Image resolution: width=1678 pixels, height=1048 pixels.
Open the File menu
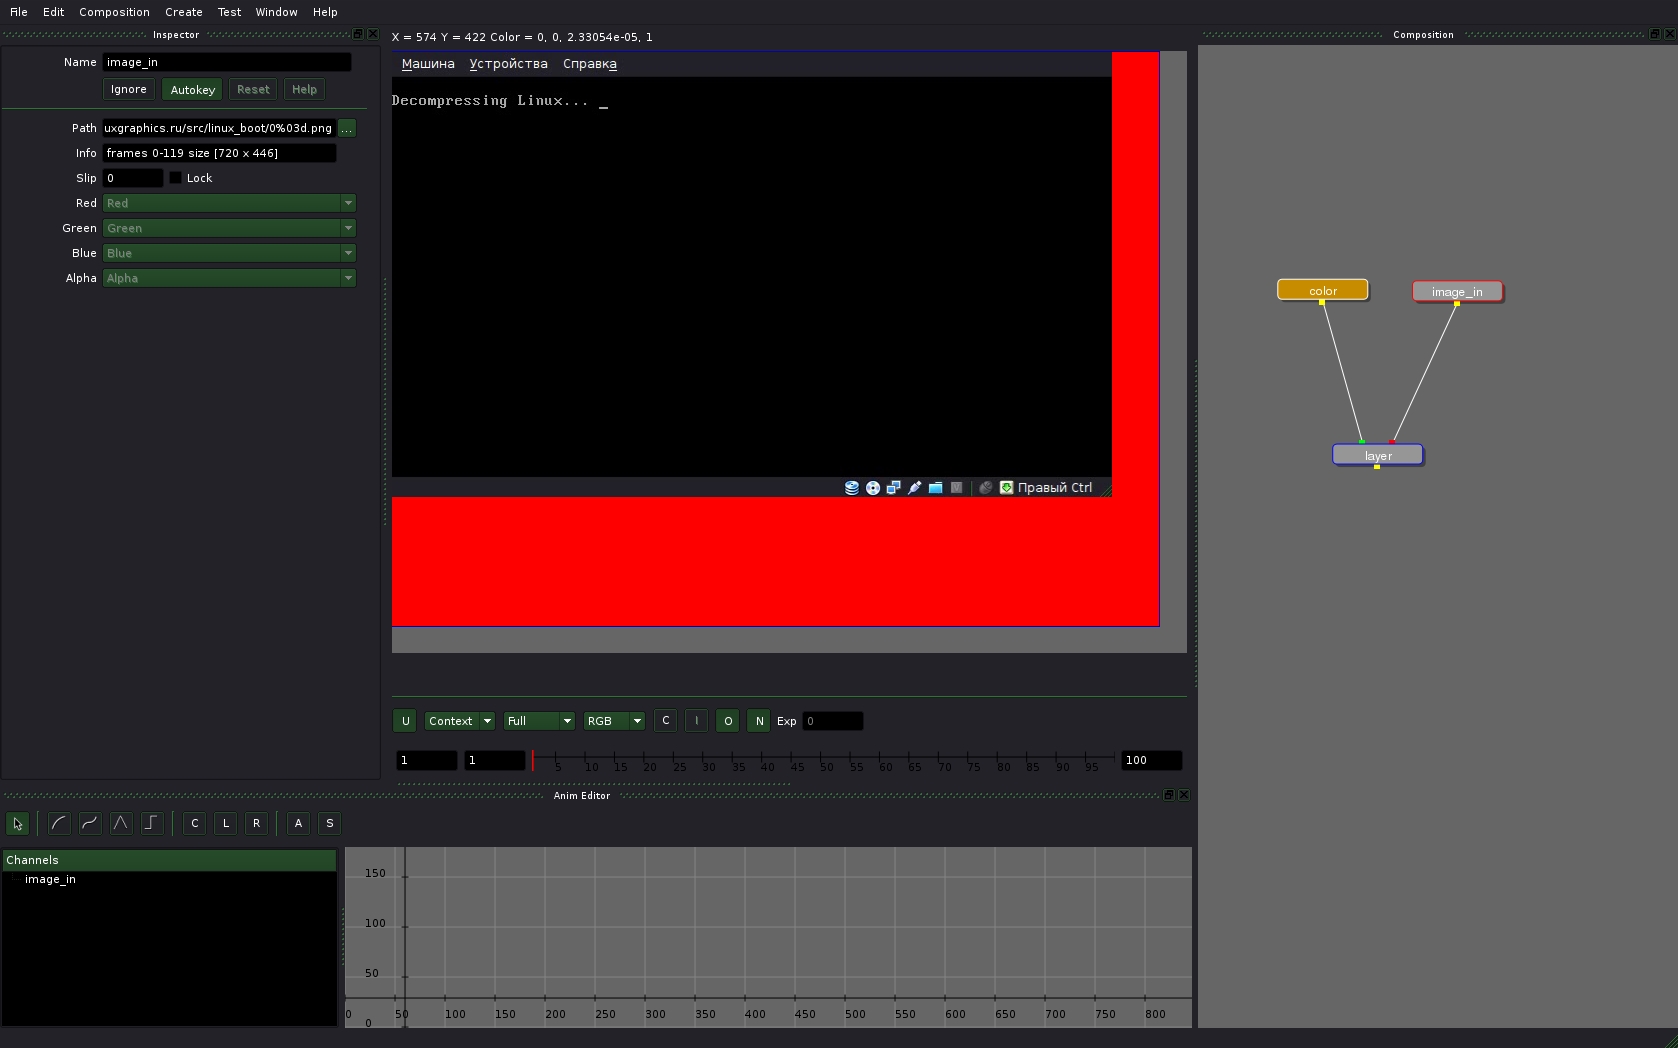[x=19, y=12]
